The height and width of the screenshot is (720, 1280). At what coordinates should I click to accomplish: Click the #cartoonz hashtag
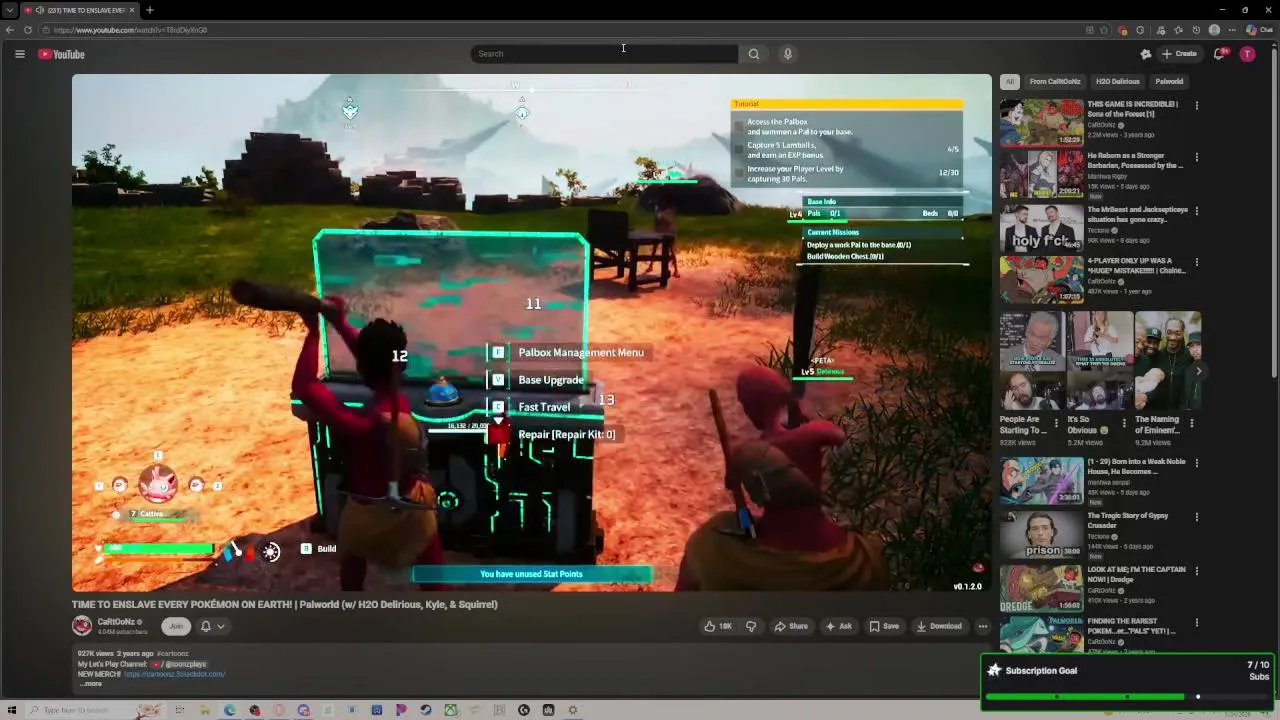[x=172, y=654]
